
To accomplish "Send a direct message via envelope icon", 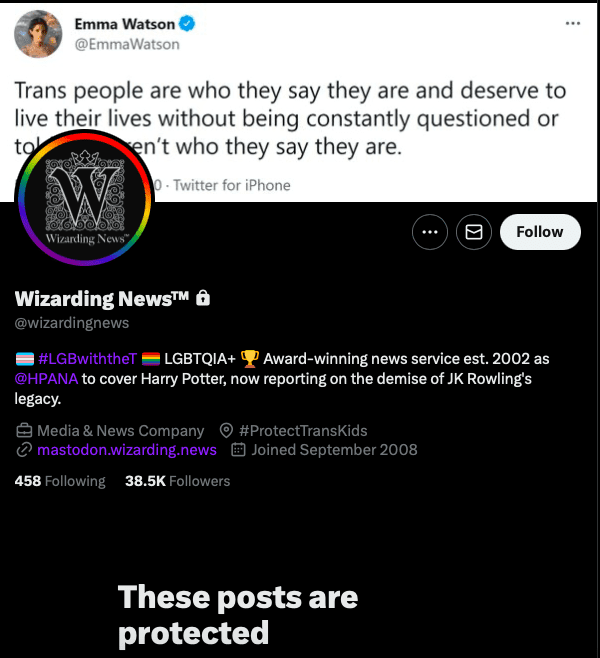I will pyautogui.click(x=474, y=232).
